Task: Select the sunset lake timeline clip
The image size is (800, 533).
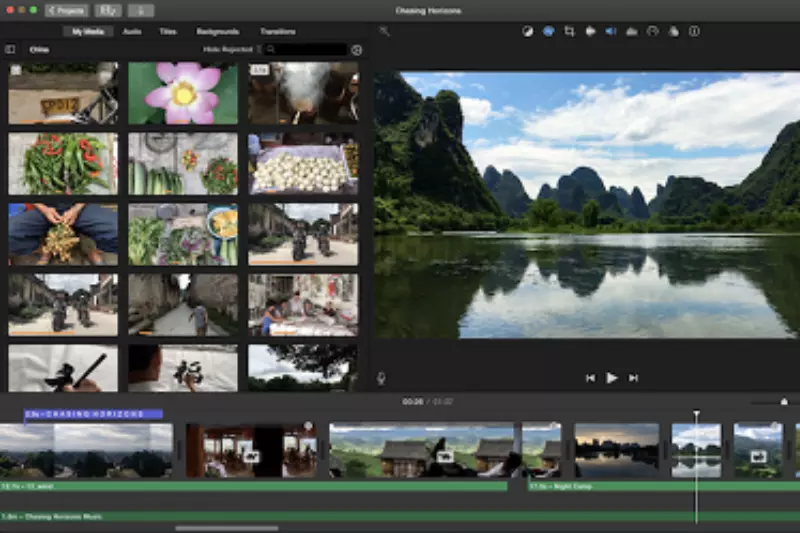Action: click(617, 450)
